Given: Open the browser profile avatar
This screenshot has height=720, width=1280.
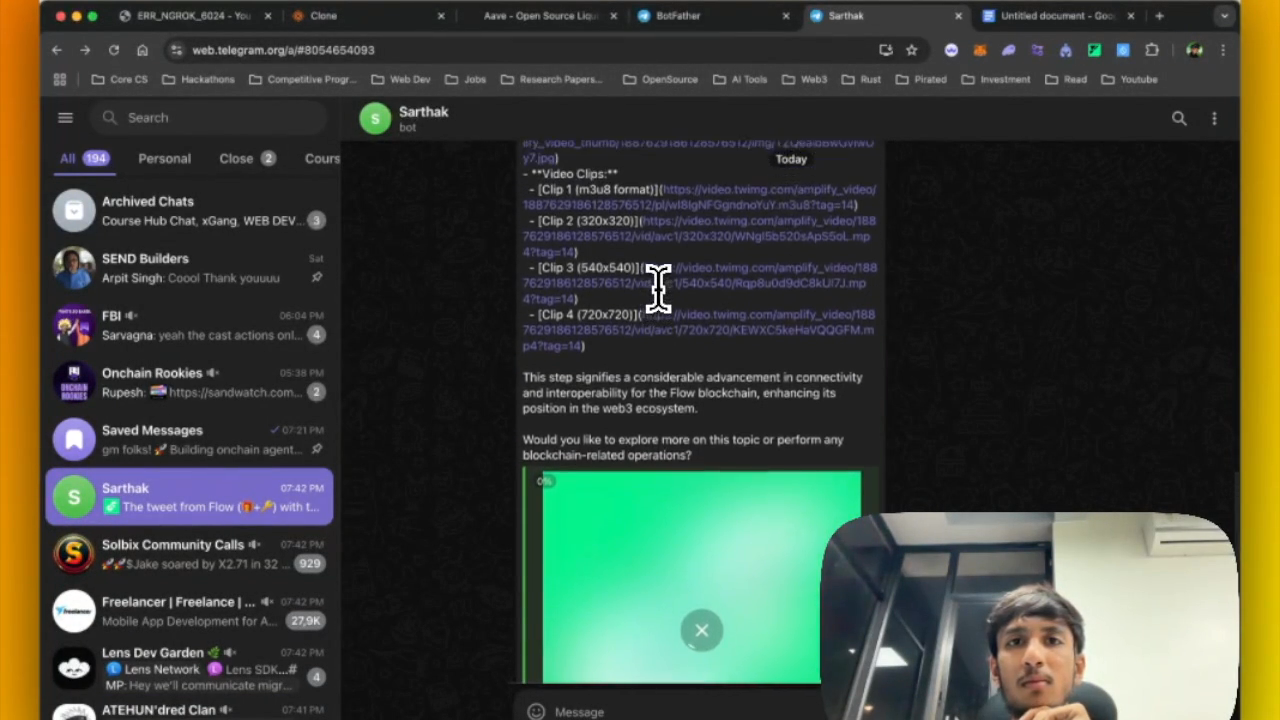Looking at the screenshot, I should [x=1194, y=50].
